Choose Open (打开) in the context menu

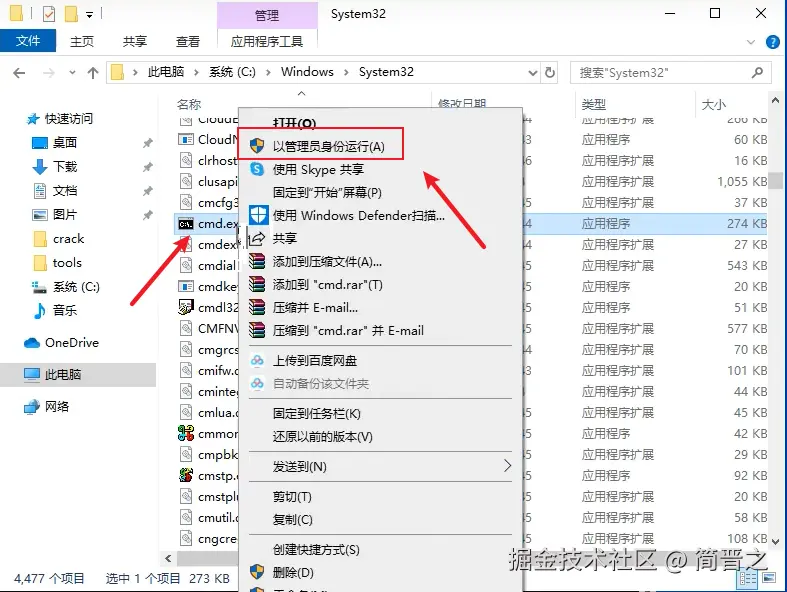(x=294, y=123)
